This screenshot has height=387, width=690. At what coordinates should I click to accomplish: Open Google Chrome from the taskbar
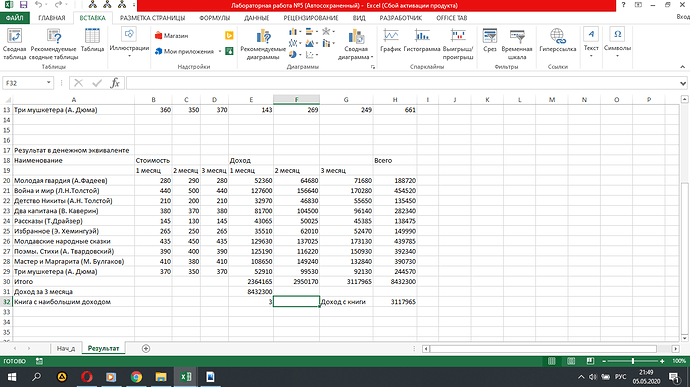click(136, 377)
